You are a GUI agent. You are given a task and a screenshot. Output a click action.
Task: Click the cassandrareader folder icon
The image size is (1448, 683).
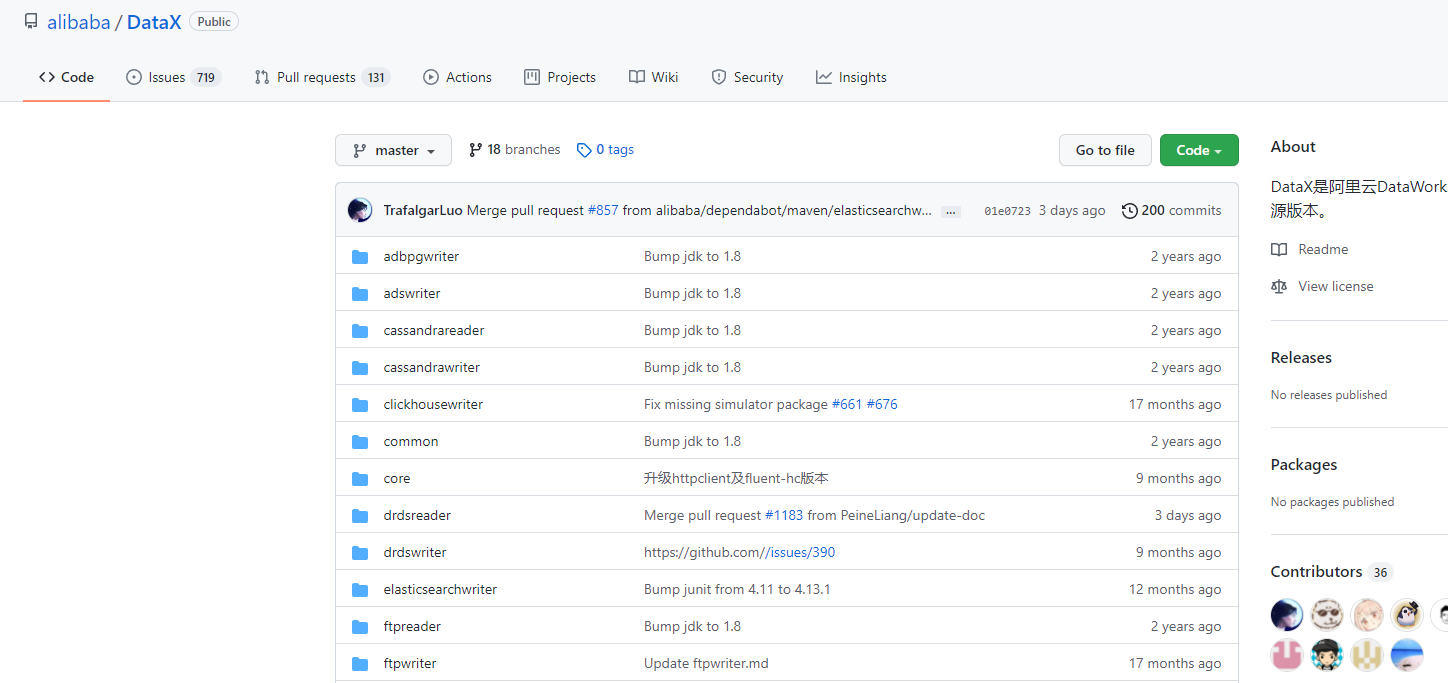(360, 331)
